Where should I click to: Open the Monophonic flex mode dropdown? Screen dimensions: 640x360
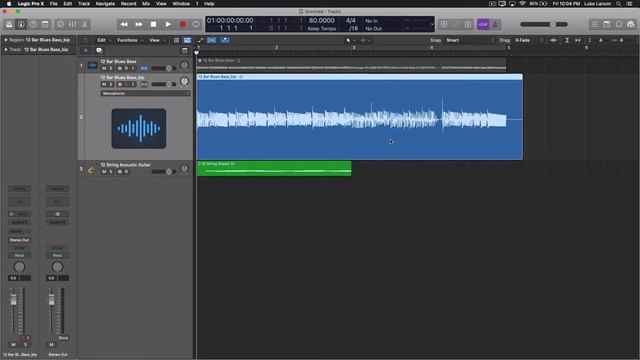tap(145, 93)
